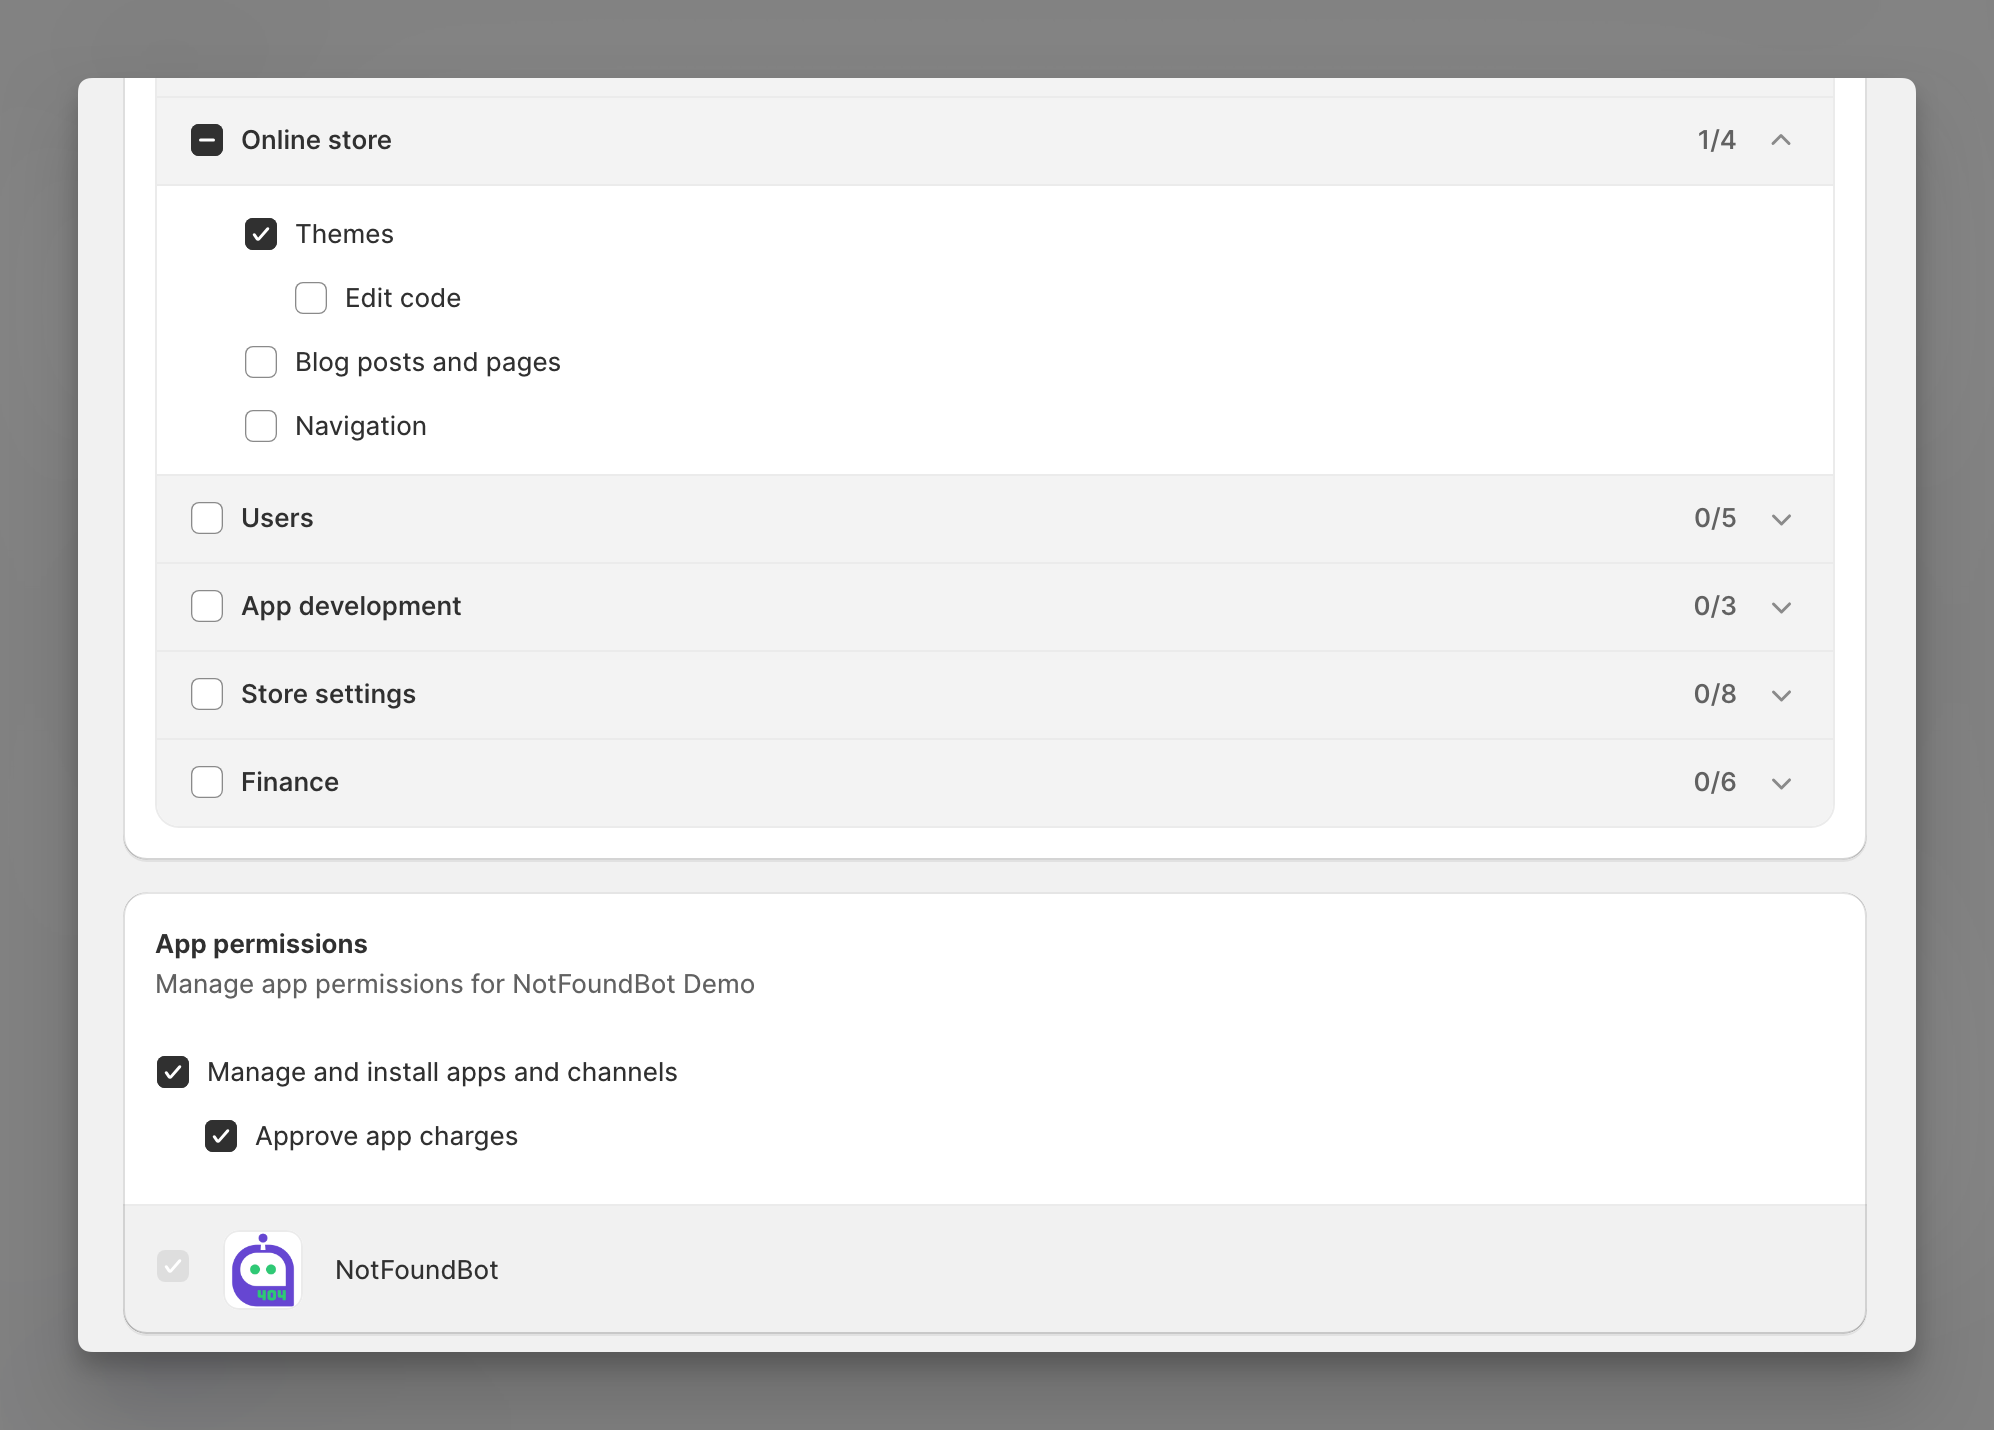Expand the Store settings section chevron
Screen dimensions: 1994x1430
(1781, 695)
